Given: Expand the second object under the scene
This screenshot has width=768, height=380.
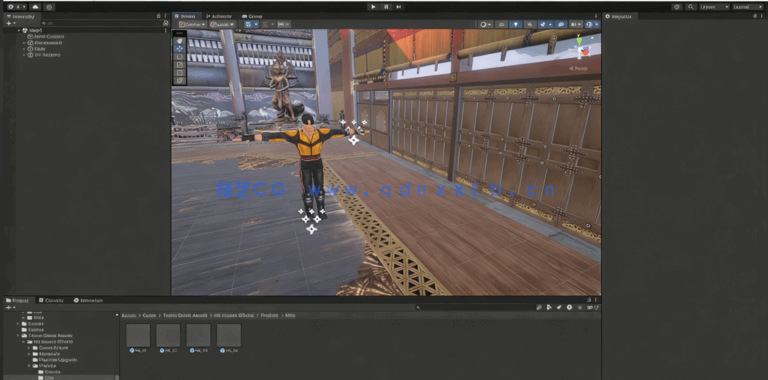Looking at the screenshot, I should point(24,43).
